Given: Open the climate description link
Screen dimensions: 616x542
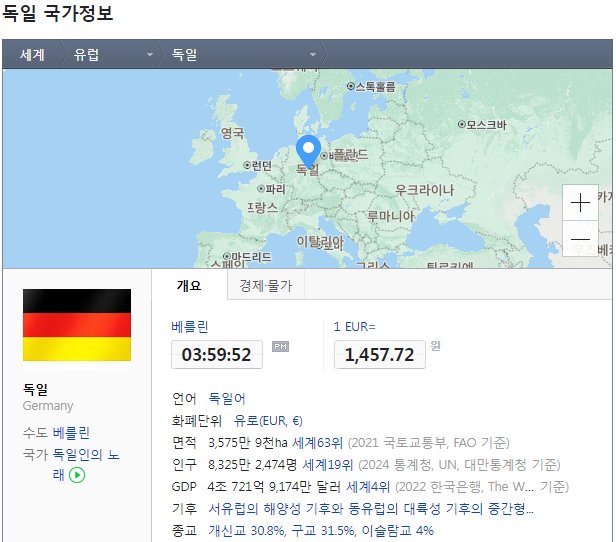Looking at the screenshot, I should [x=371, y=509].
